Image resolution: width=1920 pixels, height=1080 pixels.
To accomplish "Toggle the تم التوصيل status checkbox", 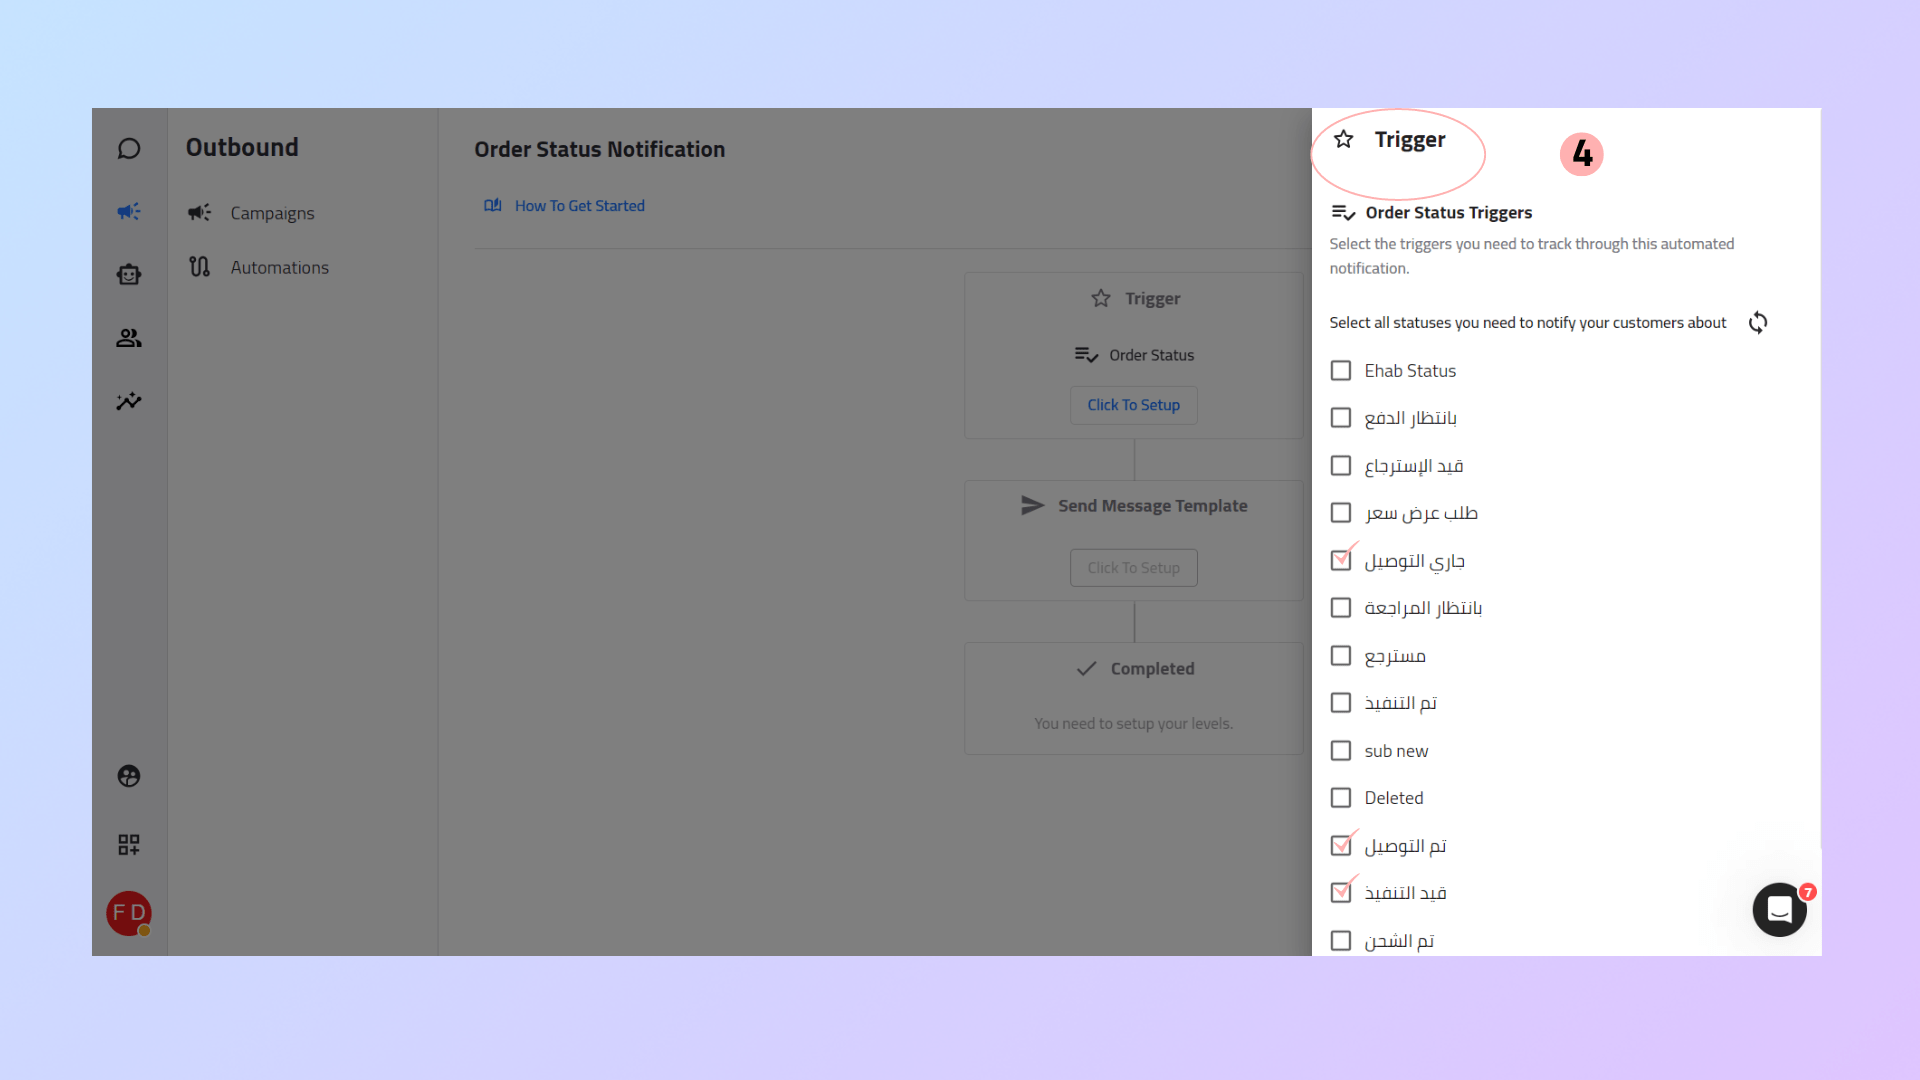I will tap(1341, 846).
